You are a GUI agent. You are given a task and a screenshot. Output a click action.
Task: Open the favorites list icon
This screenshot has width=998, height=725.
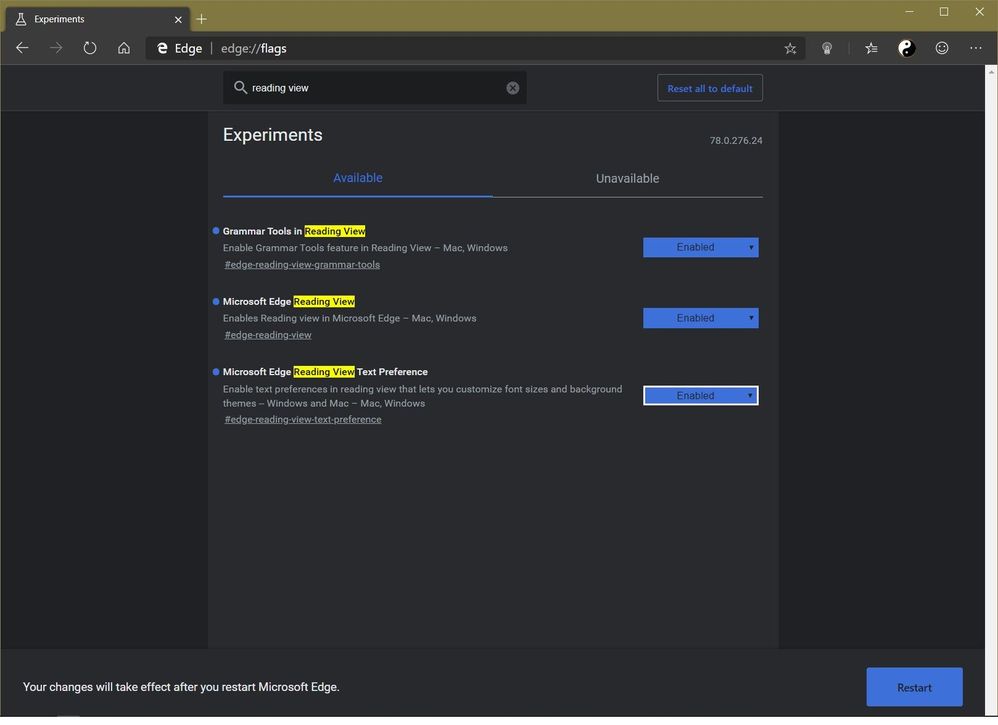pyautogui.click(x=871, y=48)
